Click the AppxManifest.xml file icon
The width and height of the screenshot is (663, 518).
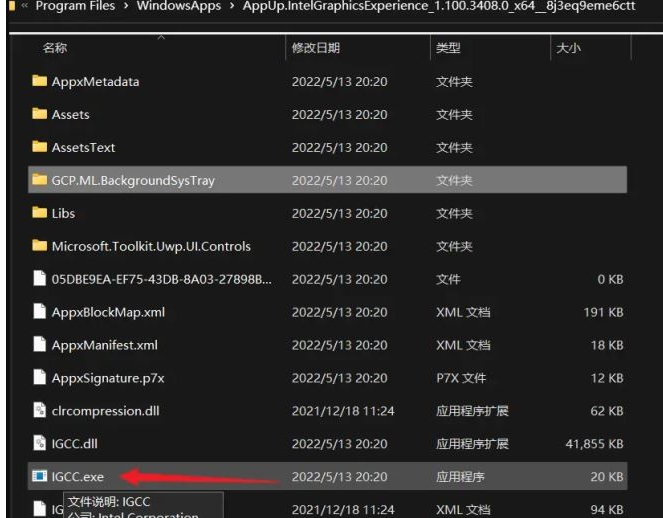[x=40, y=345]
